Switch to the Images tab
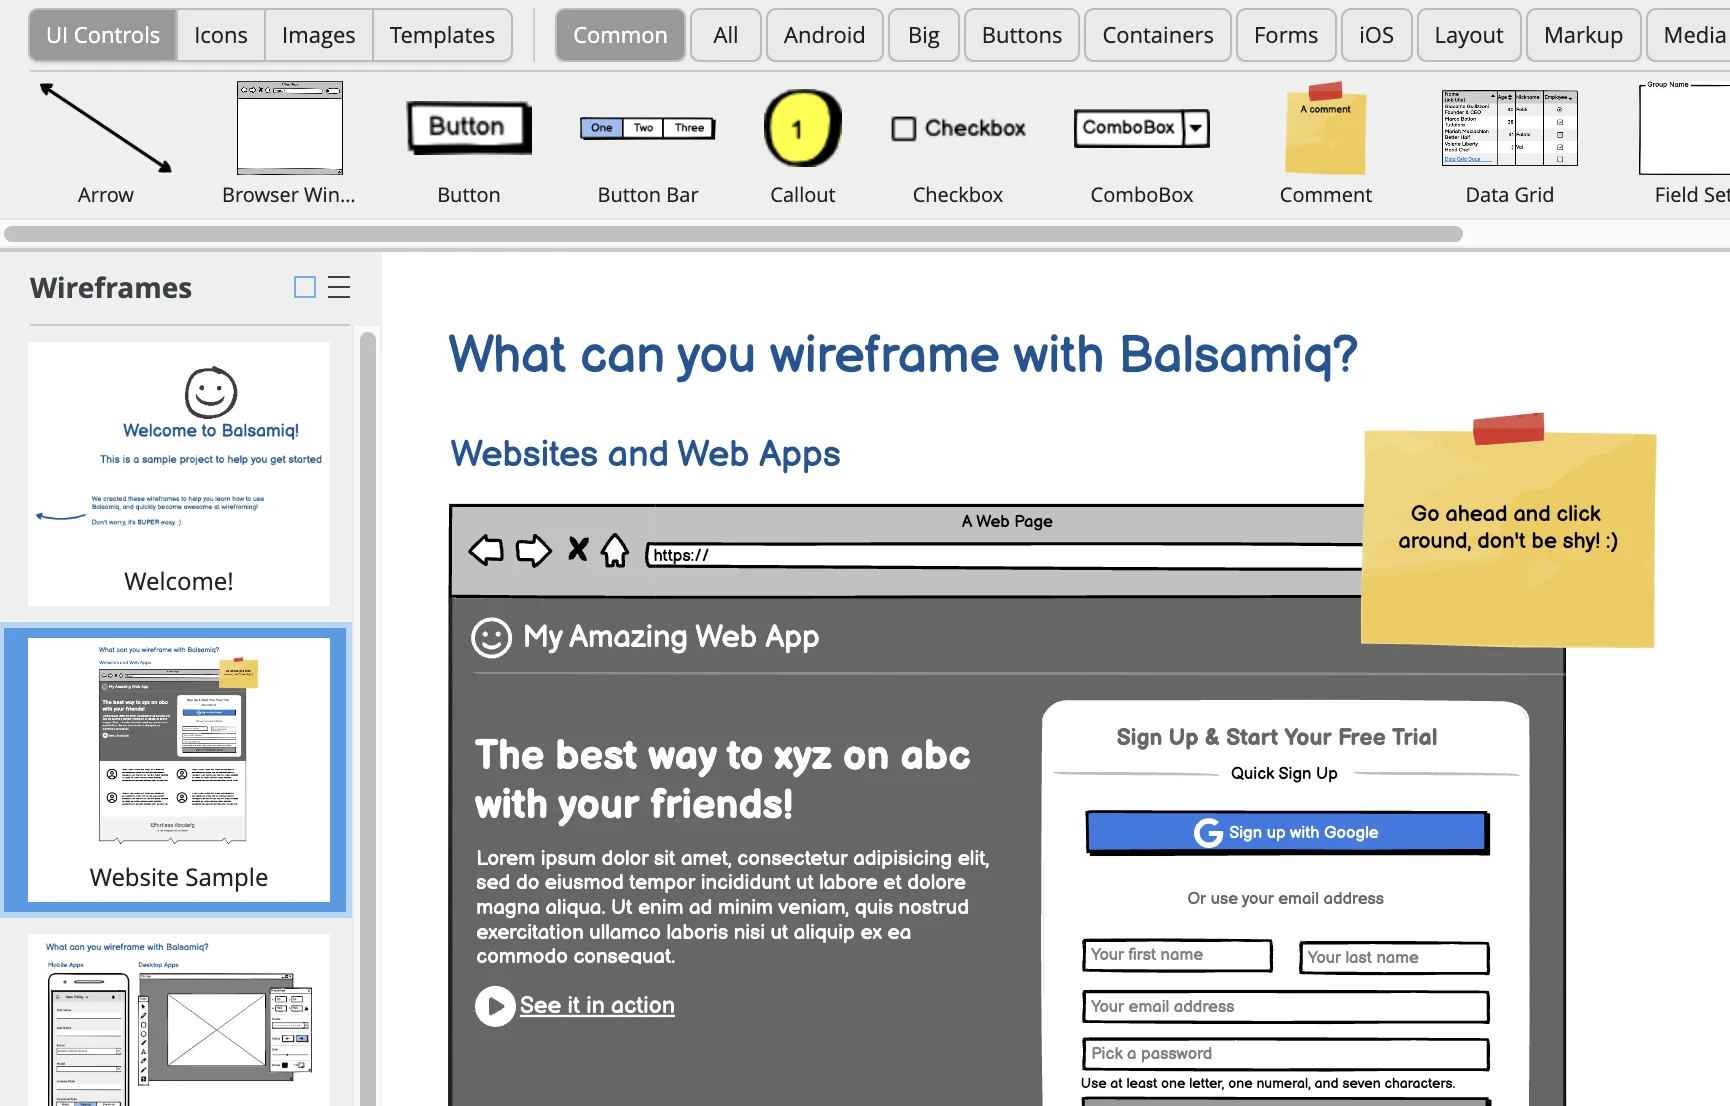The width and height of the screenshot is (1730, 1106). tap(318, 35)
